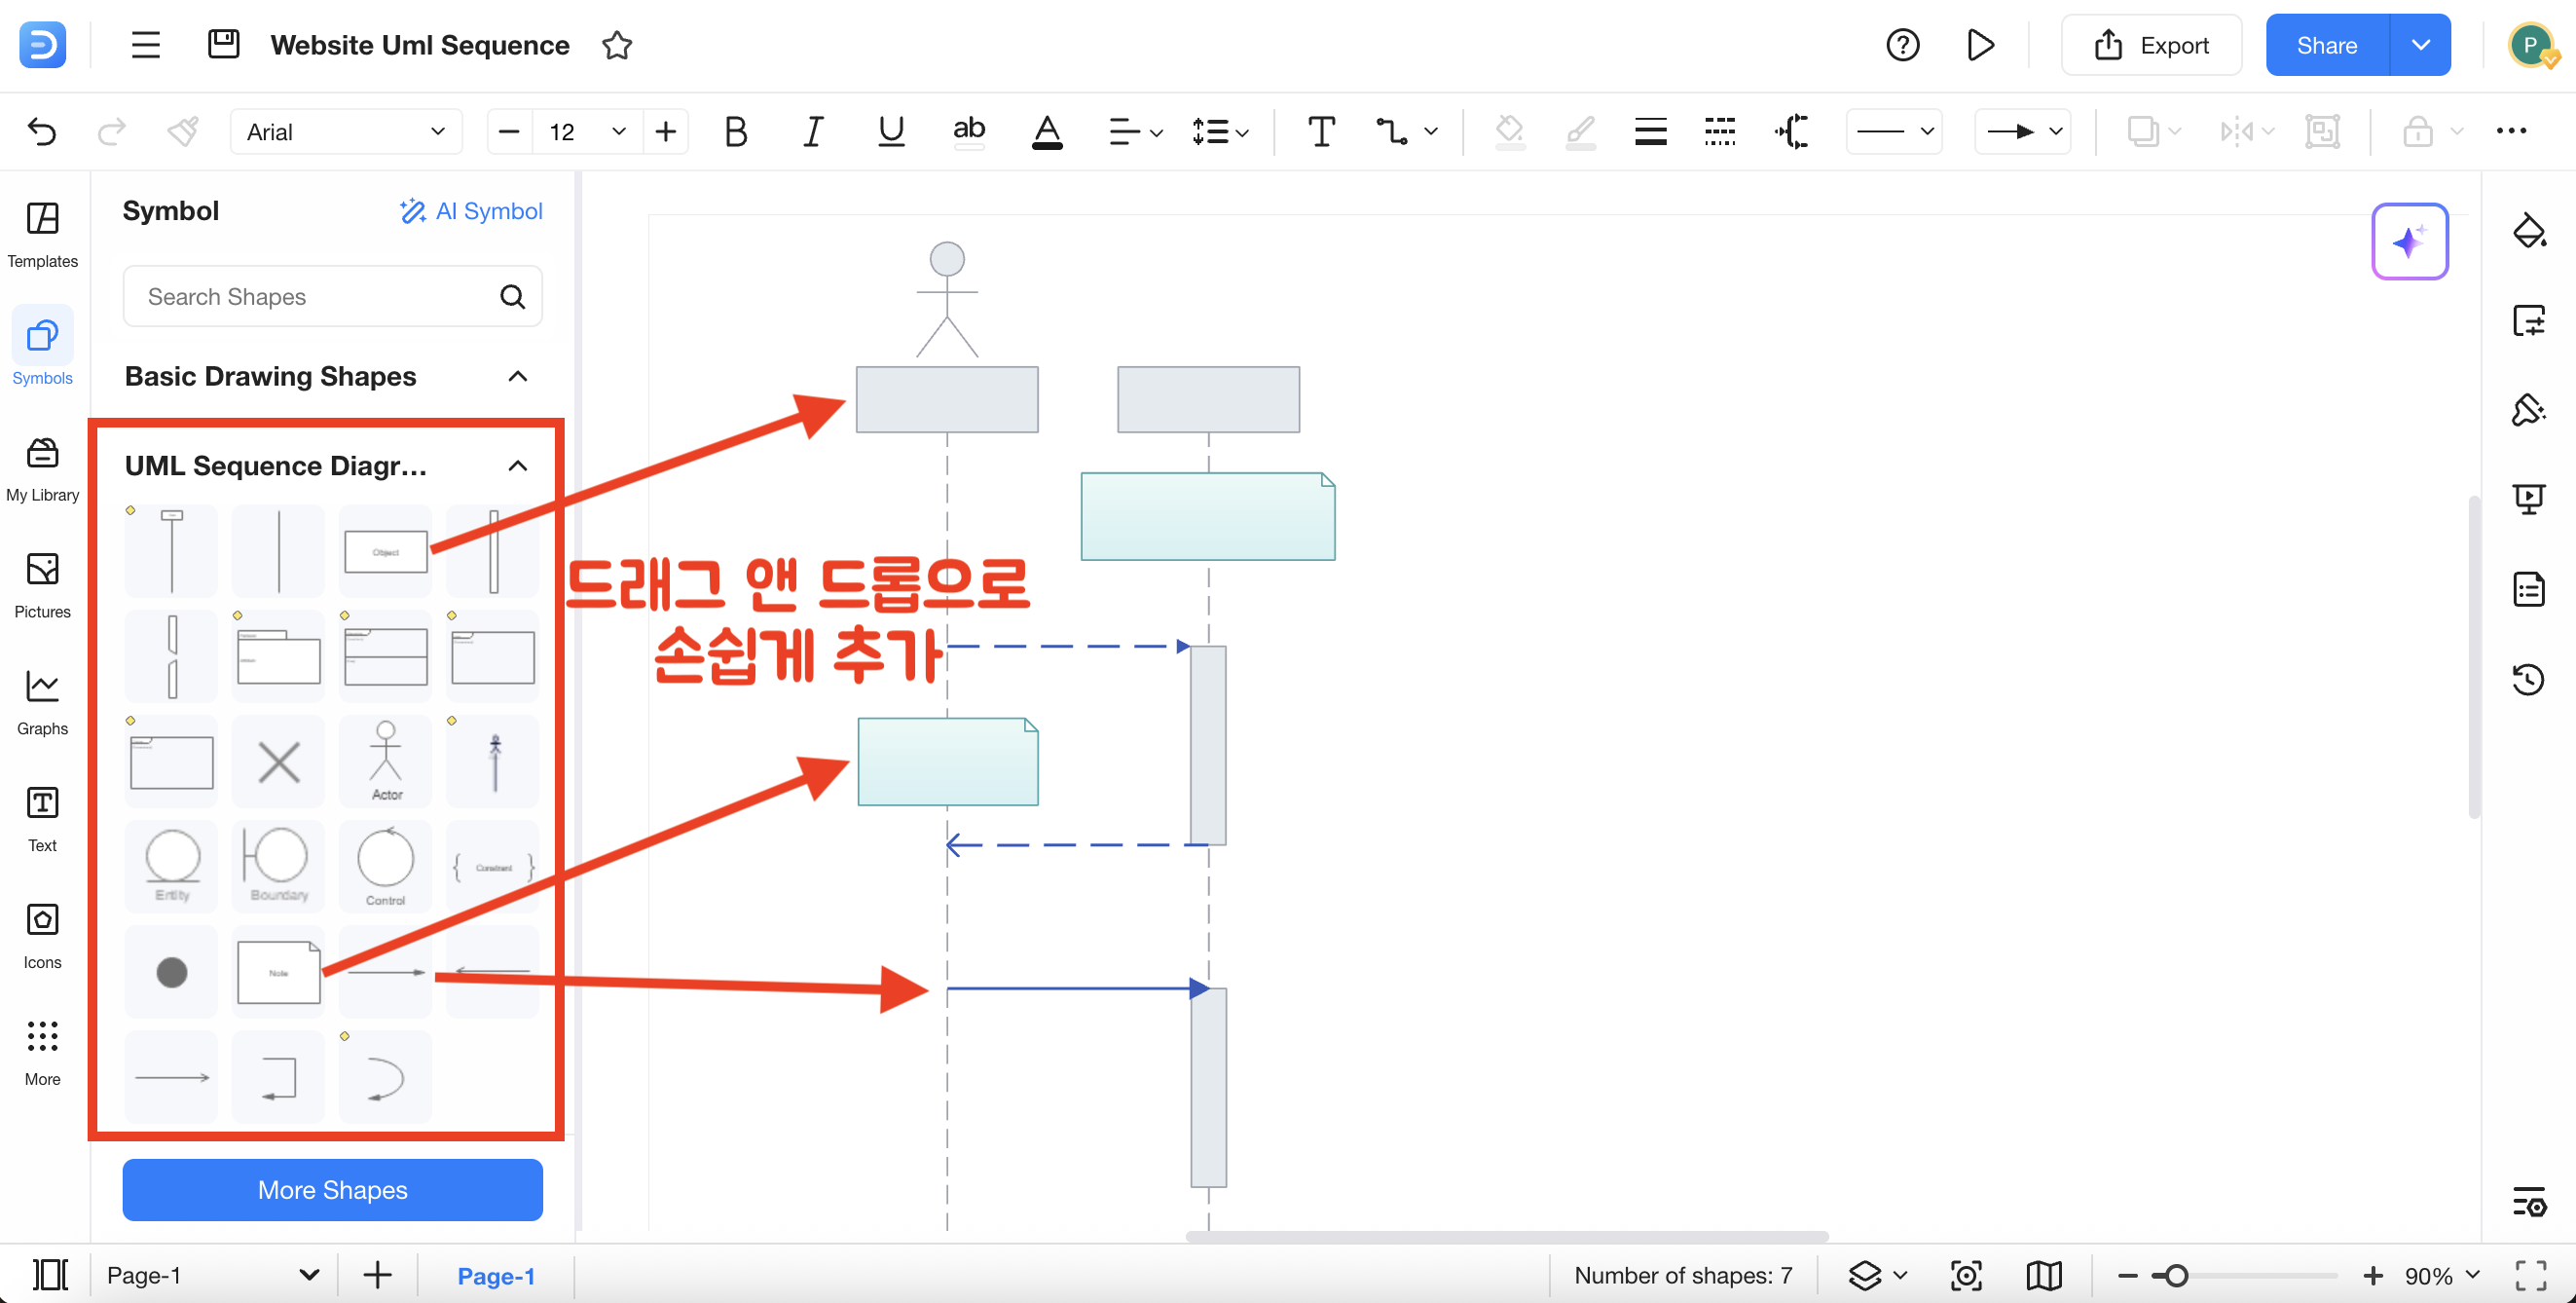Add a new page with plus
This screenshot has width=2576, height=1303.
tap(377, 1276)
